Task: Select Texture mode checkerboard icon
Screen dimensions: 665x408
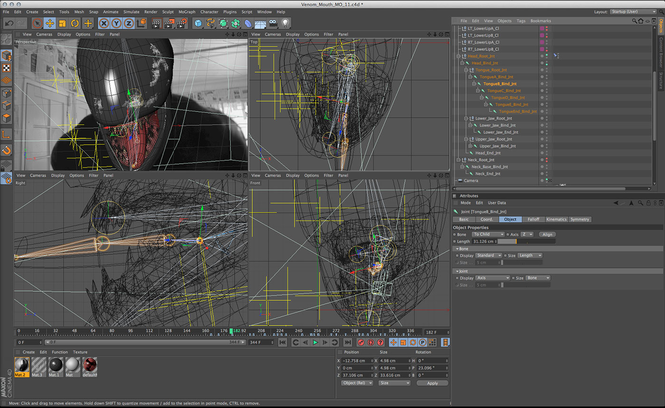Action: click(6, 68)
